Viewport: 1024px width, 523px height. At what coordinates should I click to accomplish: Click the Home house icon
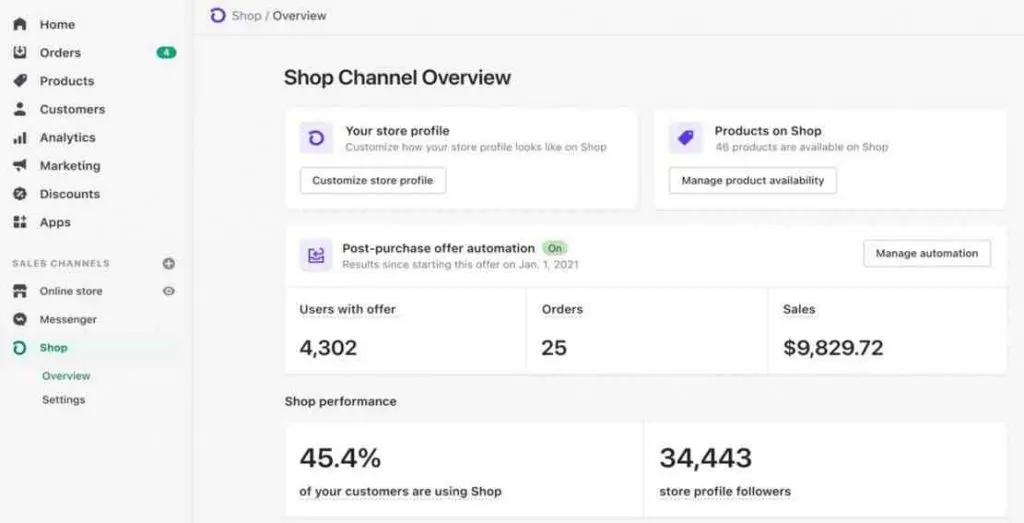[x=20, y=24]
